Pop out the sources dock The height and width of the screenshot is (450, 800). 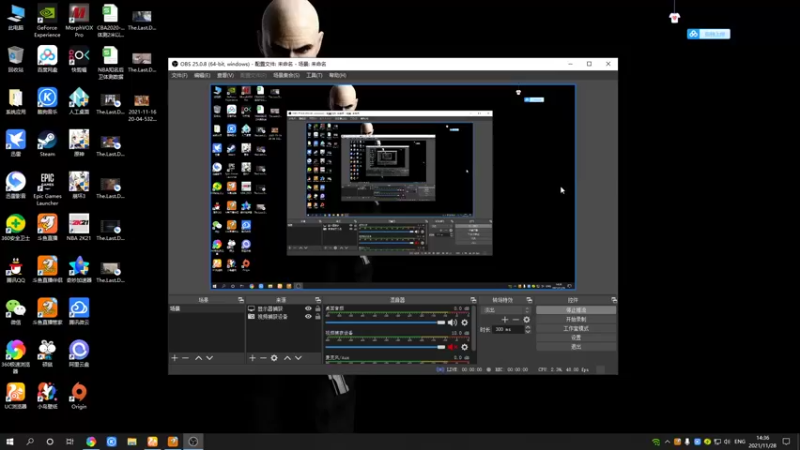(x=318, y=300)
